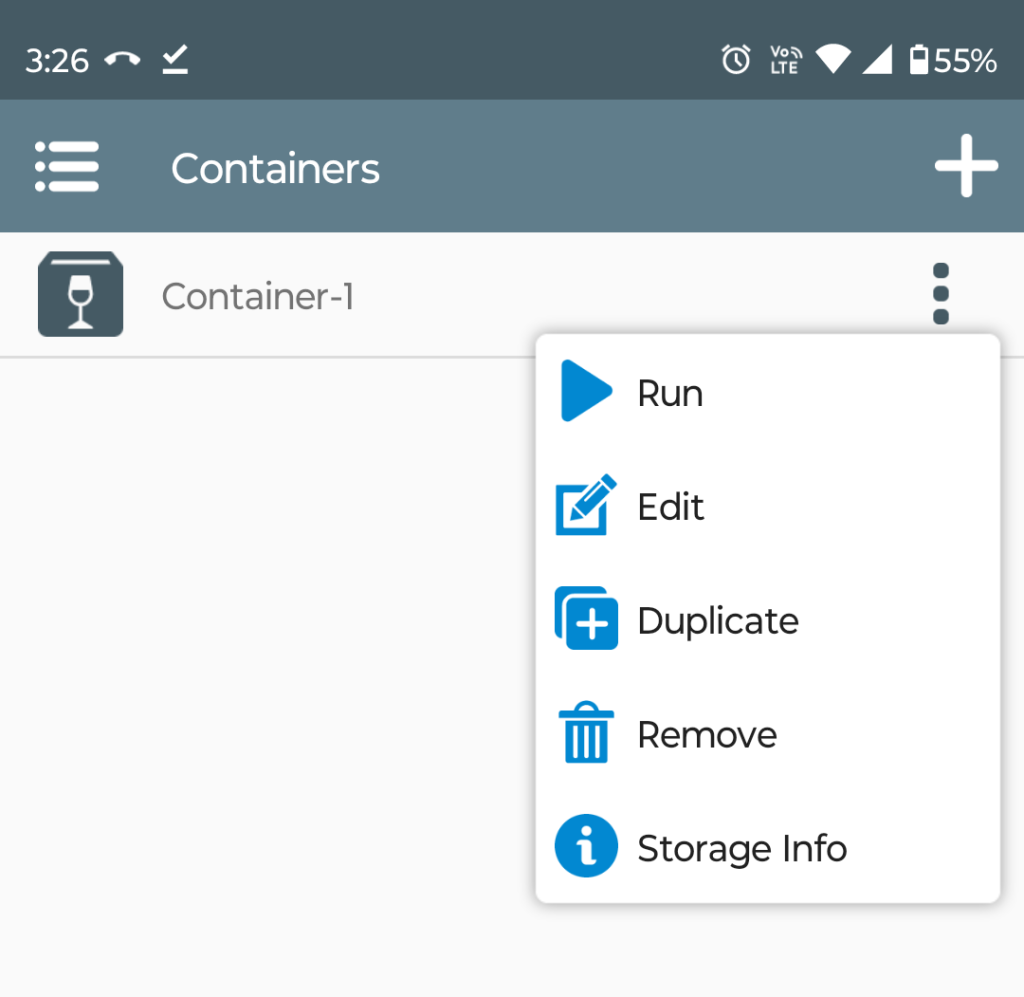The width and height of the screenshot is (1024, 997).
Task: Tap the alarm clock status icon
Action: coord(735,60)
